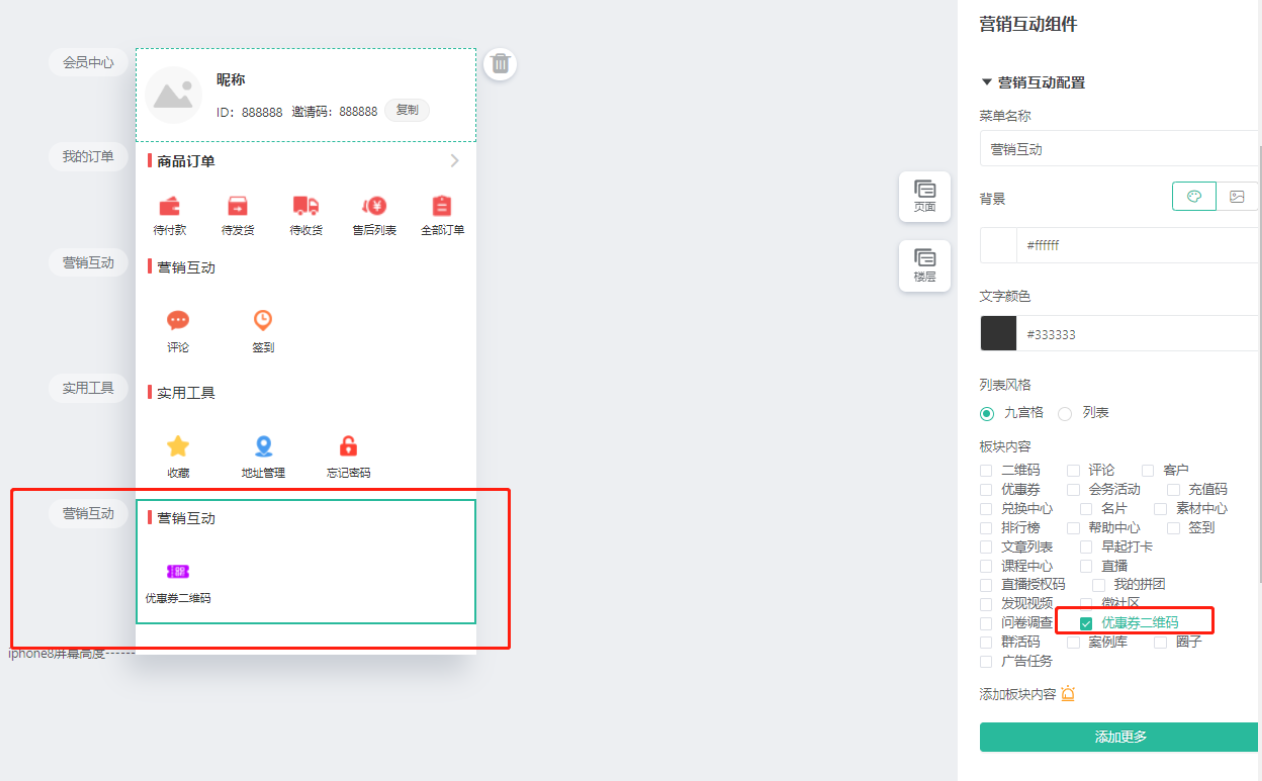Enable the 签到 checkbox in 板块内容
This screenshot has height=781, width=1262.
[x=1174, y=528]
